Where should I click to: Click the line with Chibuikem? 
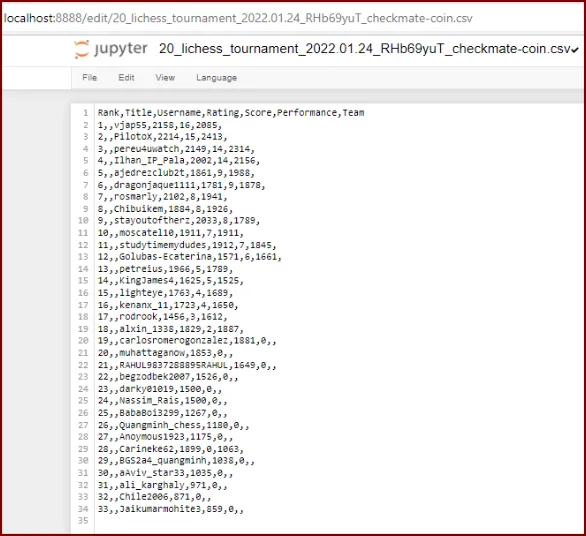[x=165, y=209]
